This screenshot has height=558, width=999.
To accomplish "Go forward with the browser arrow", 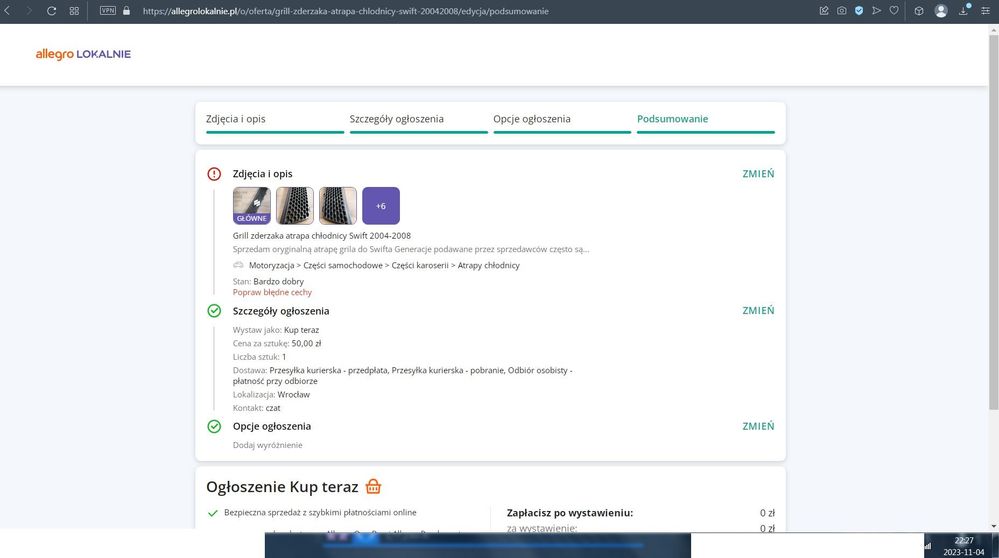I will coord(29,11).
